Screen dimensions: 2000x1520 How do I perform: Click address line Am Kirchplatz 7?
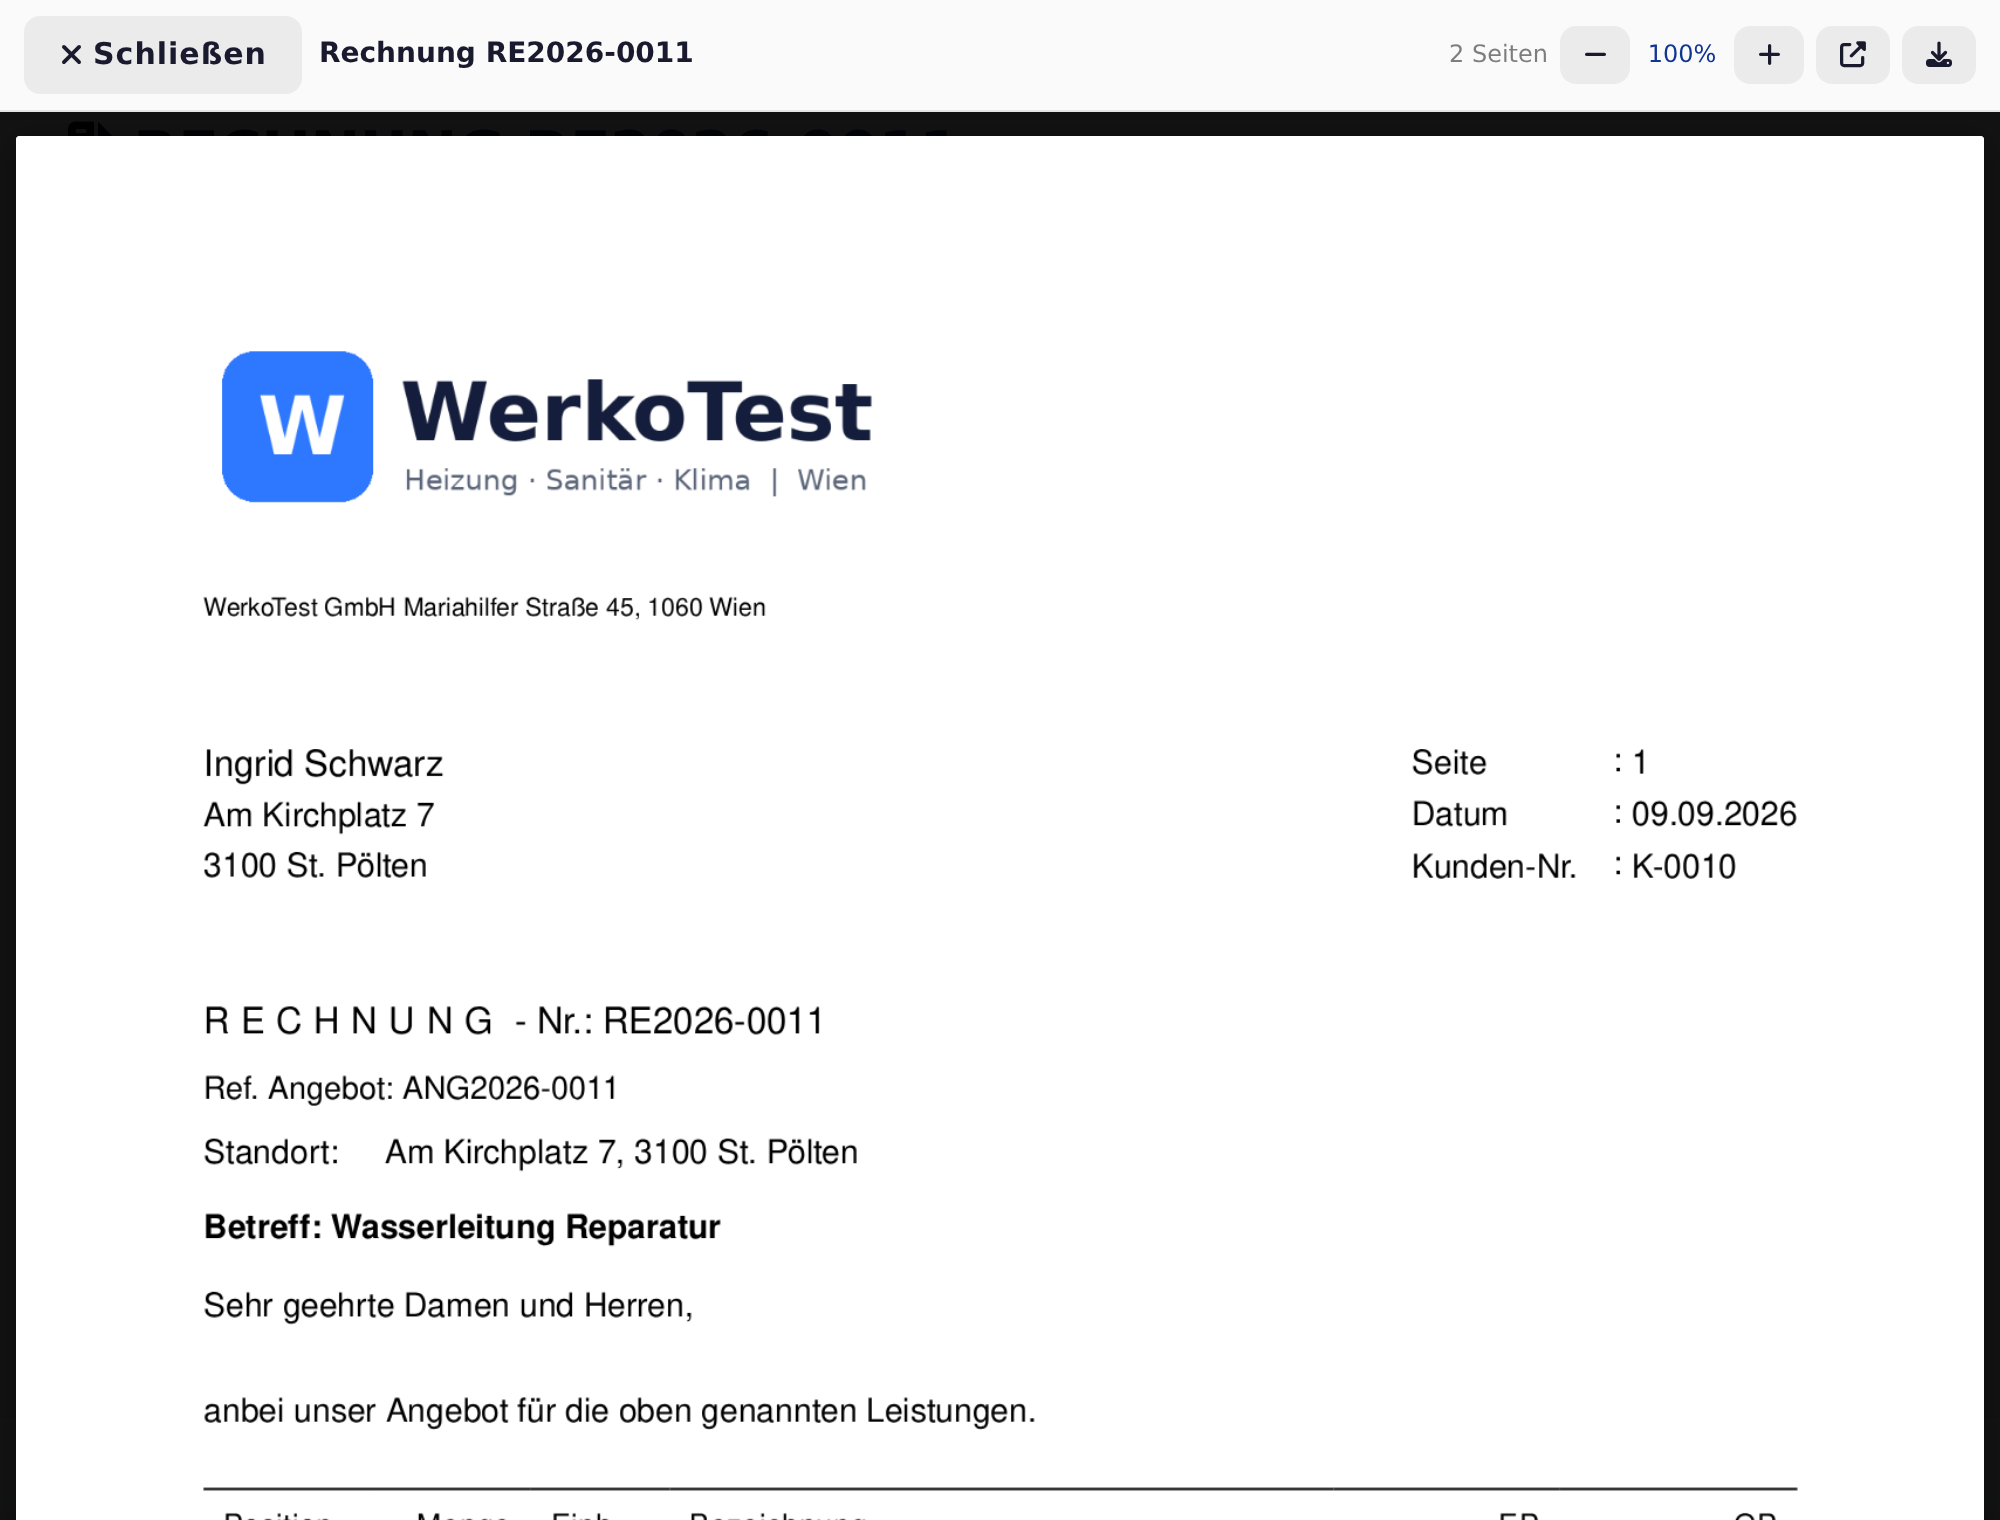click(319, 815)
